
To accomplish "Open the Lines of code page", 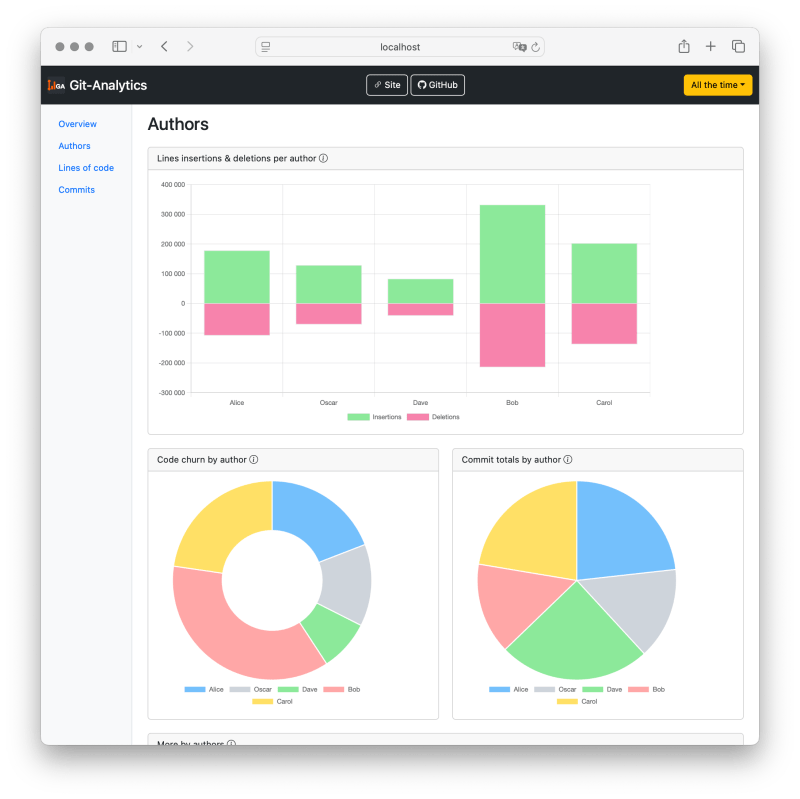I will pos(86,168).
